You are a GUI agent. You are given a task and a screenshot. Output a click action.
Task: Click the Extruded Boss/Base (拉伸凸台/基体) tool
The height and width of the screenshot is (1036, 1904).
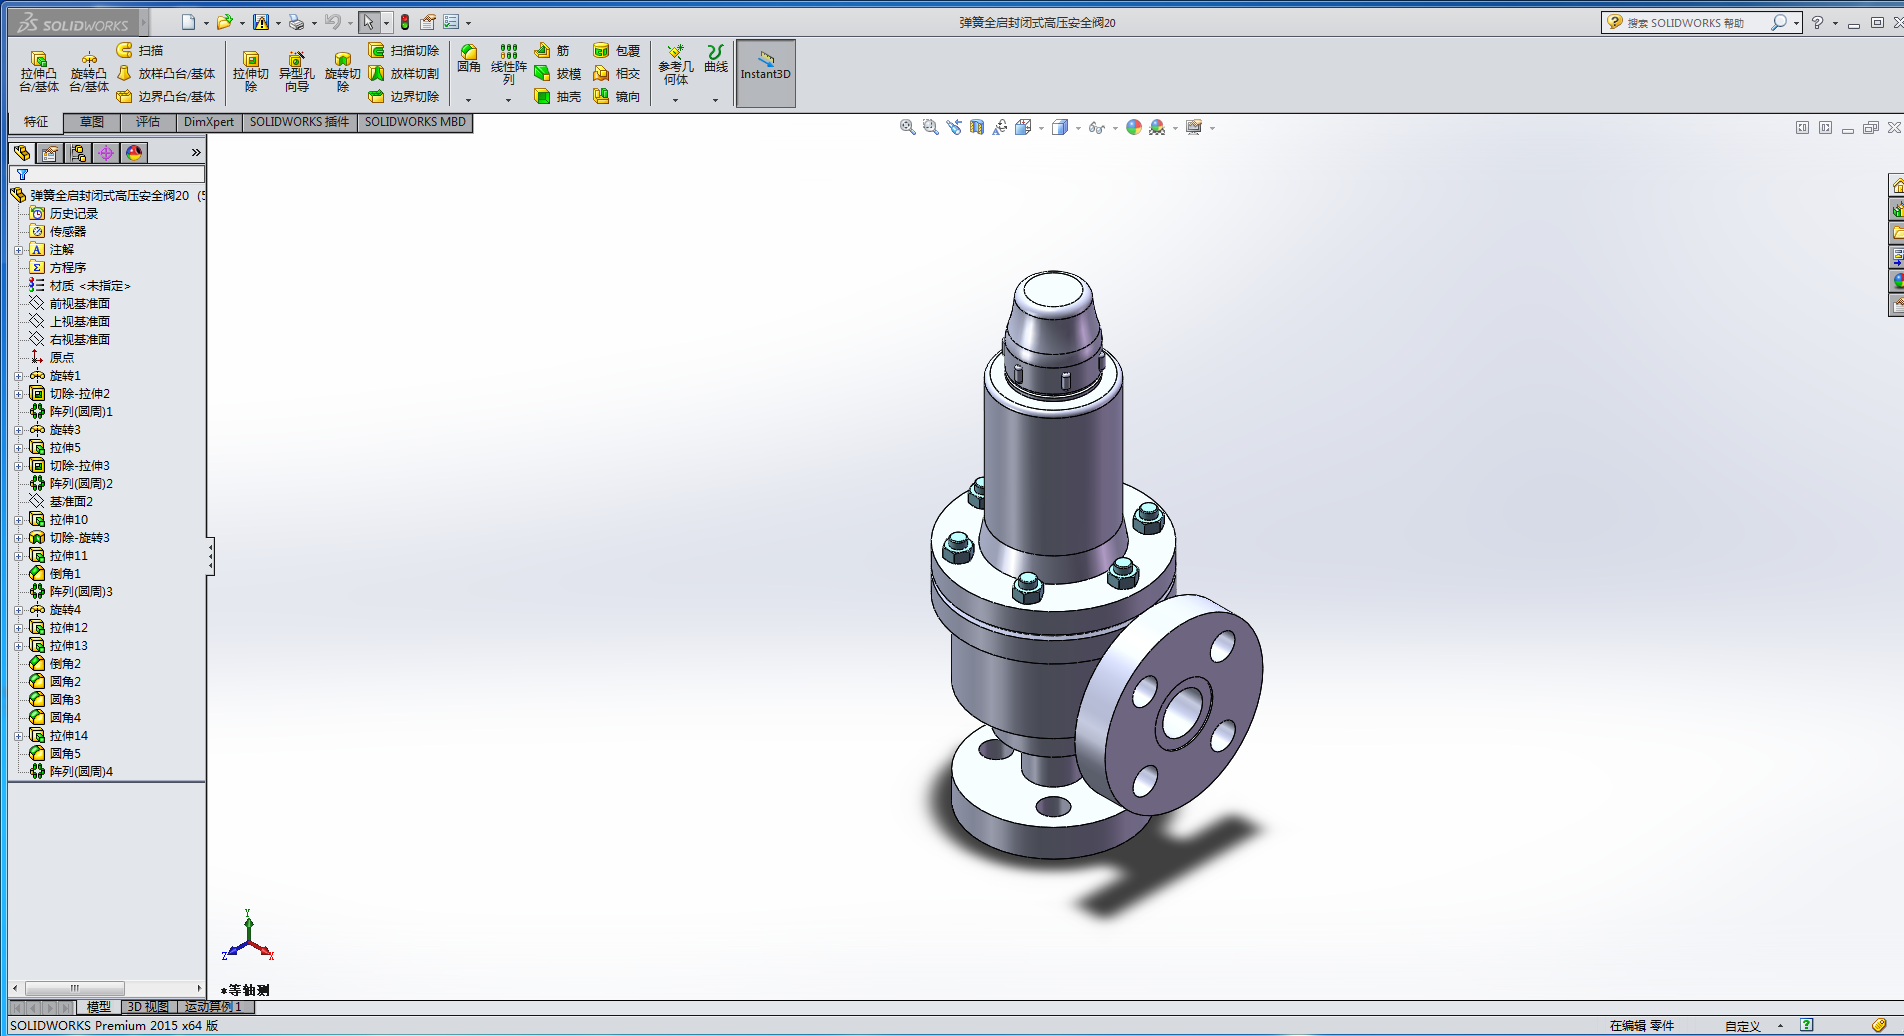tap(39, 72)
